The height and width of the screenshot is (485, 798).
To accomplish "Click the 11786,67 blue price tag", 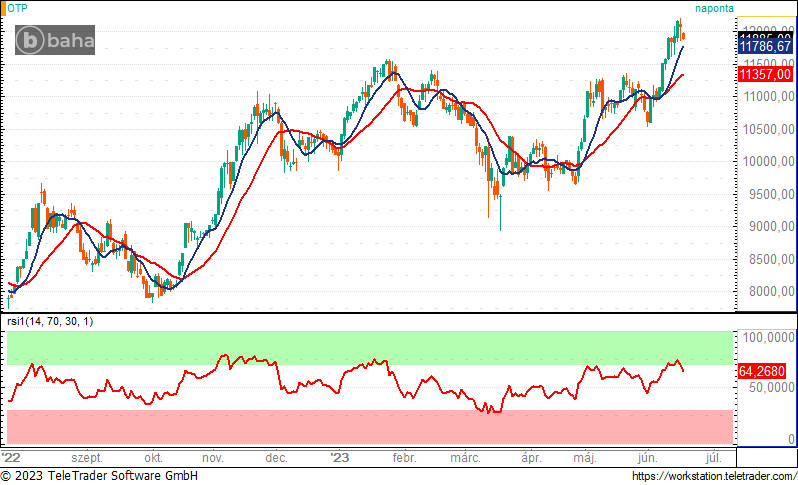I will pyautogui.click(x=765, y=46).
